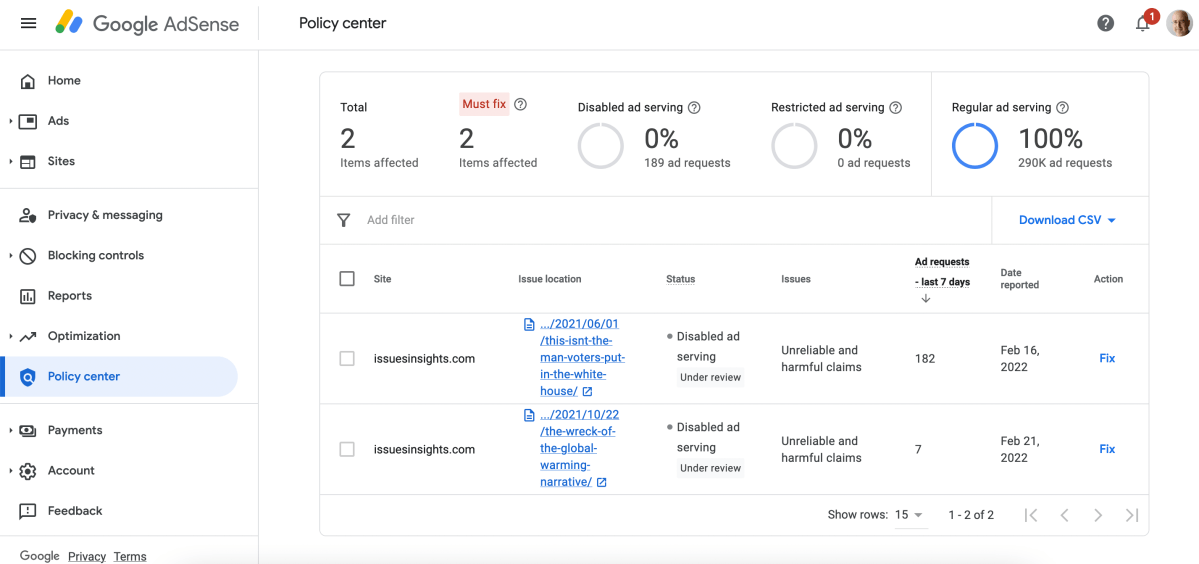Click the Blocking controls icon
The width and height of the screenshot is (1199, 564).
(x=28, y=256)
